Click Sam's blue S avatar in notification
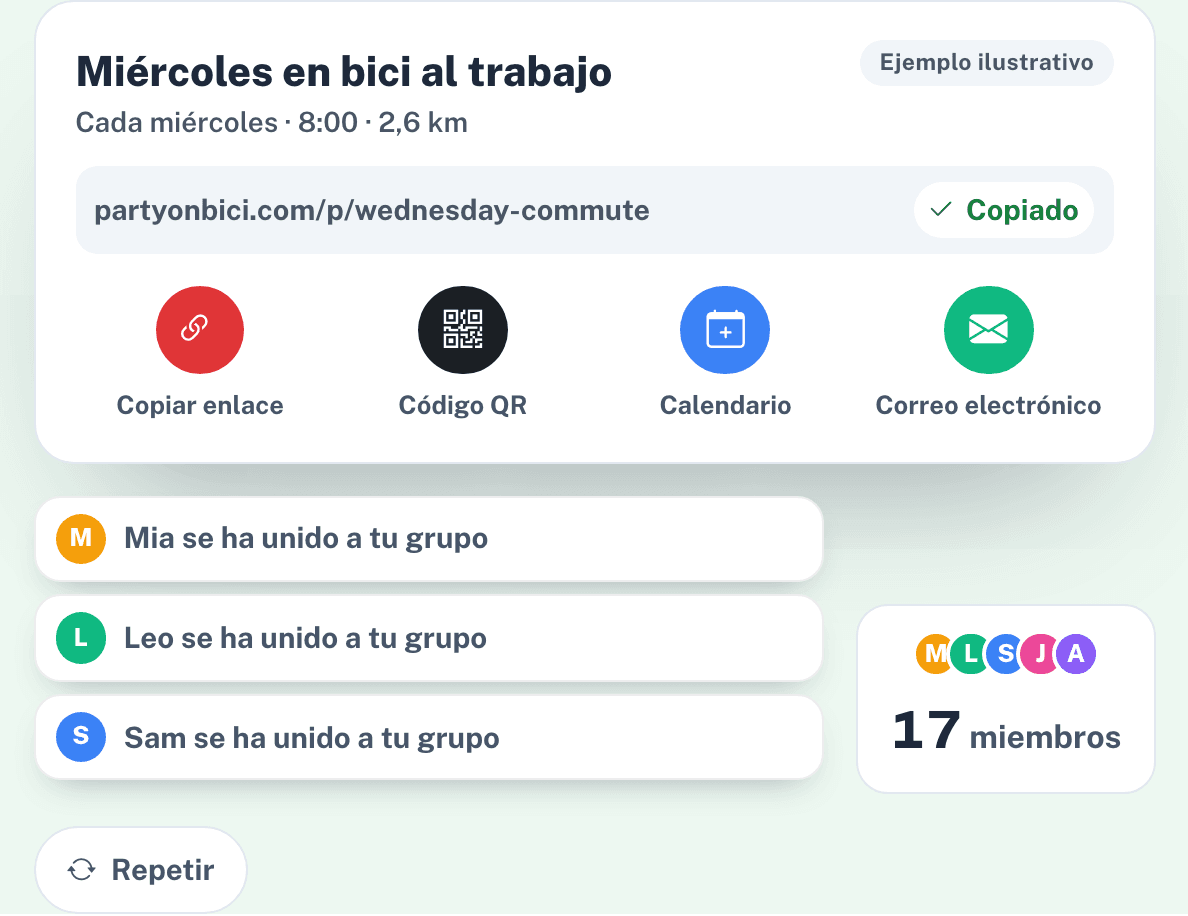This screenshot has width=1188, height=916. point(81,737)
